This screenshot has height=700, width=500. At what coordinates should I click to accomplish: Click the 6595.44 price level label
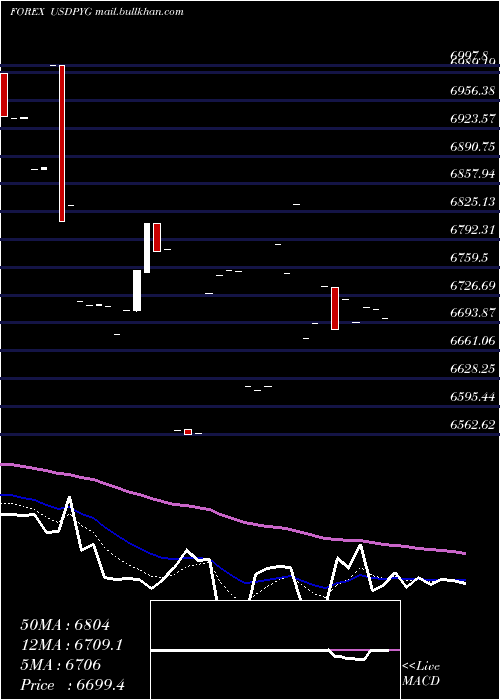point(472,396)
